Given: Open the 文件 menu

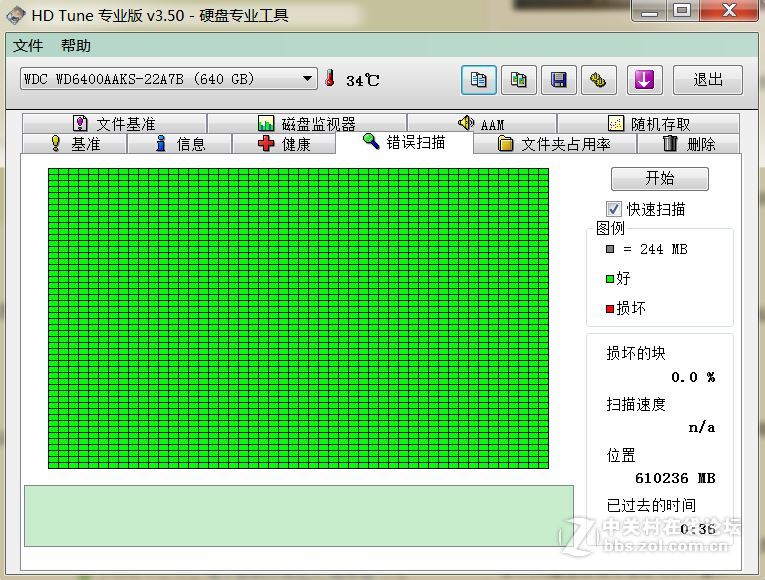Looking at the screenshot, I should point(28,46).
